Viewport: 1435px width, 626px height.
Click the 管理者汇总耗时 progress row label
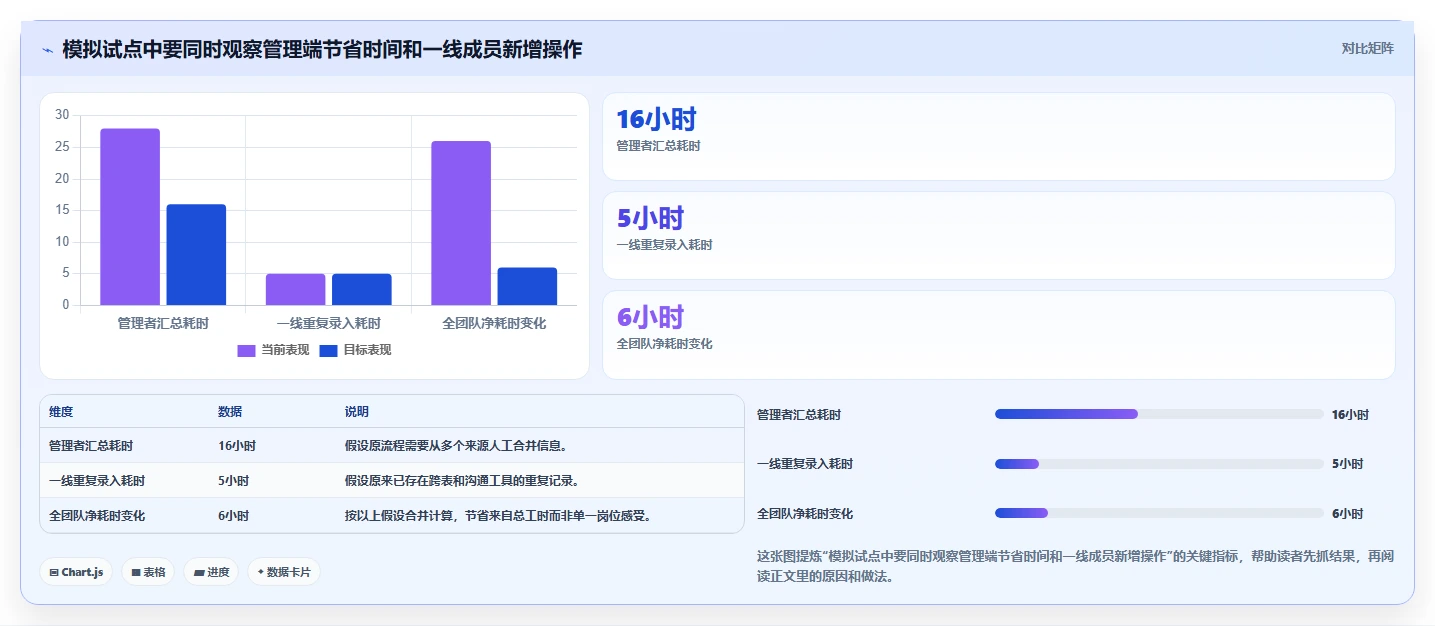click(799, 415)
